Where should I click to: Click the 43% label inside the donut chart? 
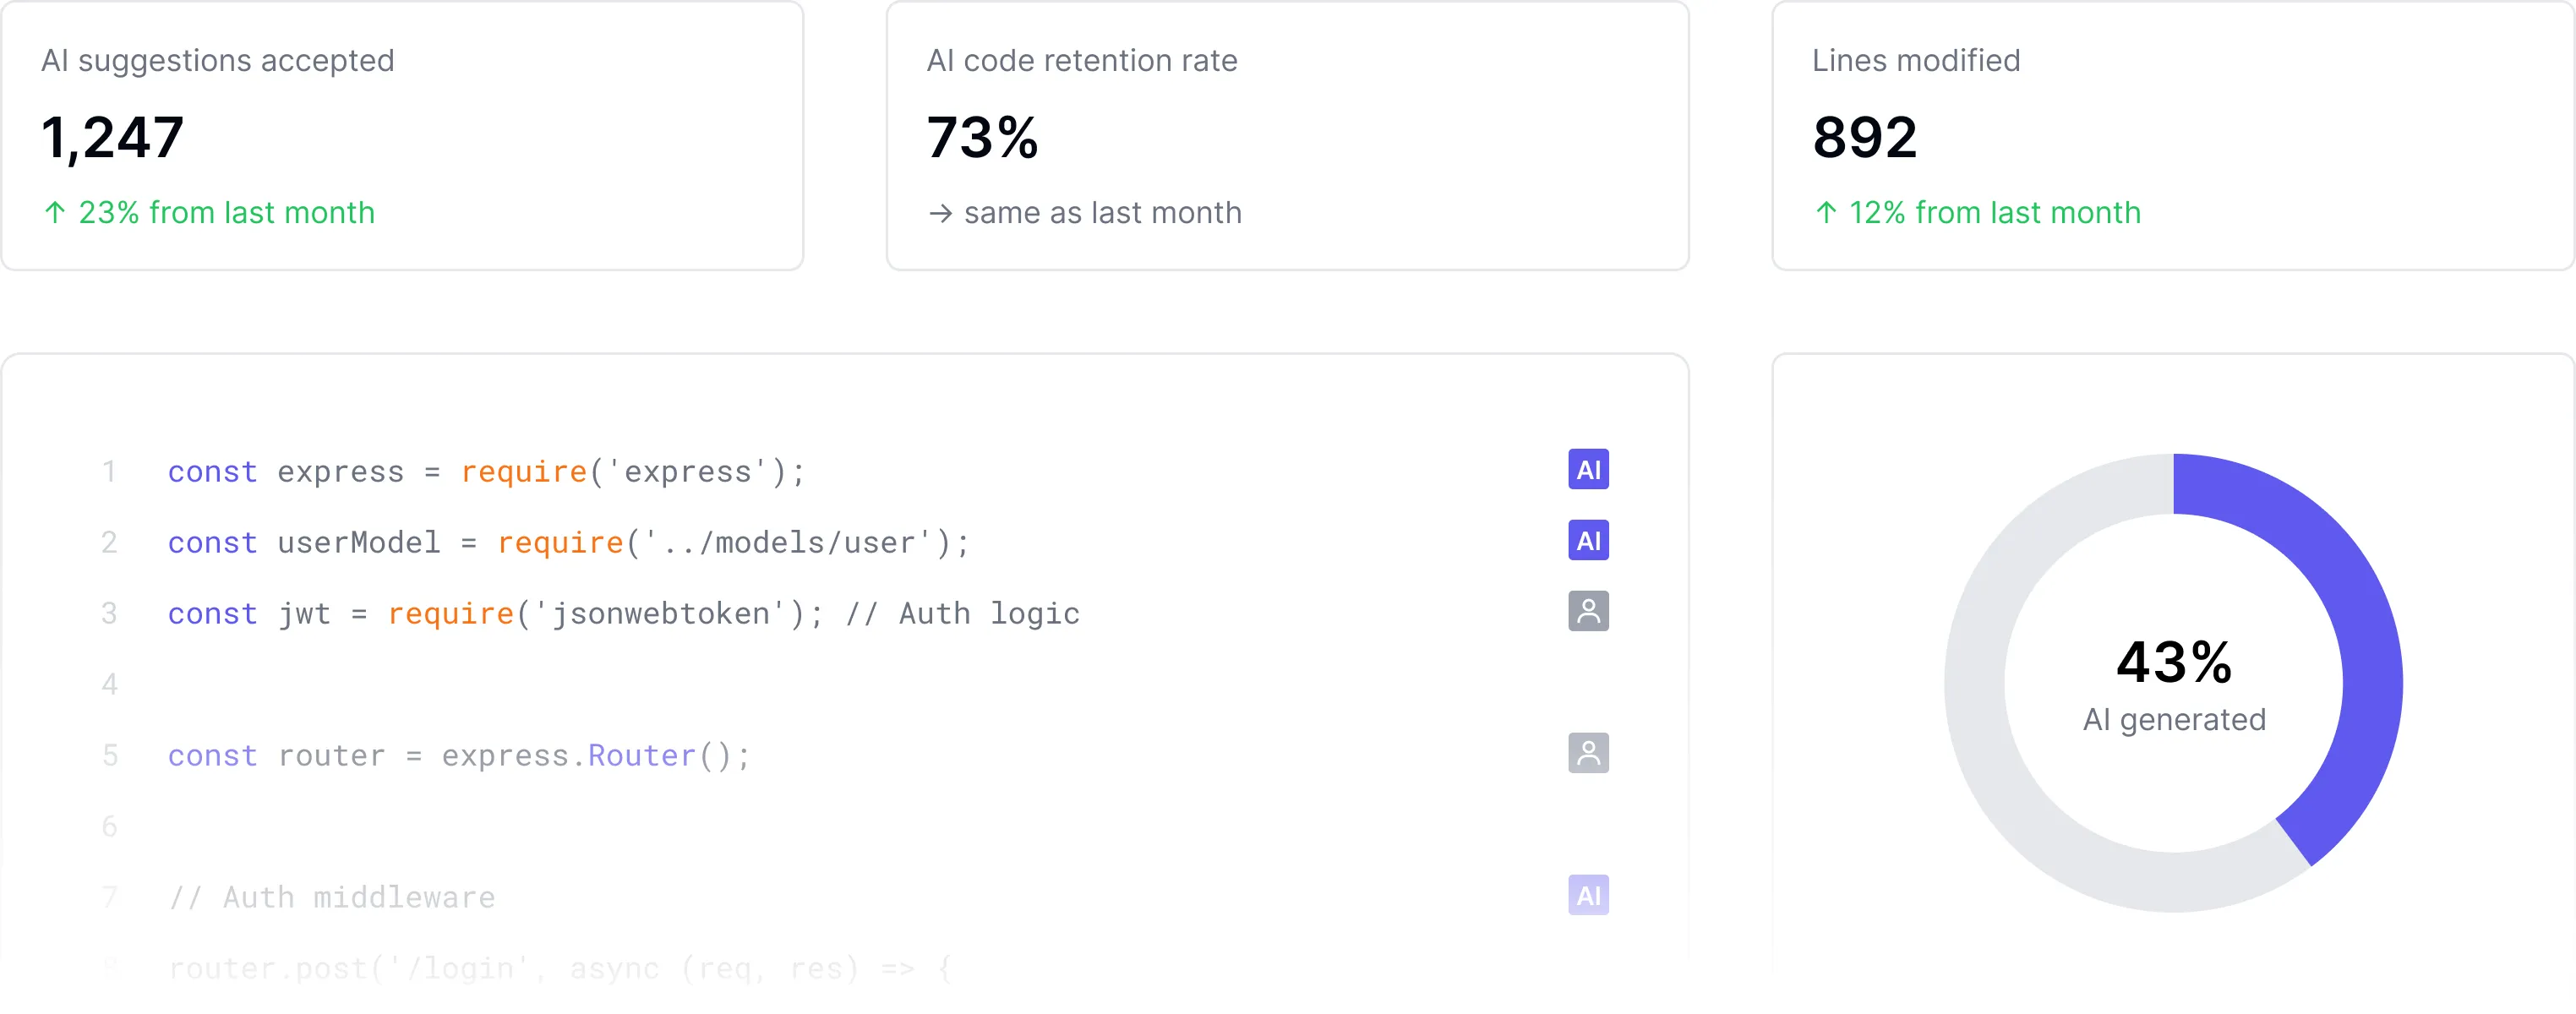tap(2174, 662)
